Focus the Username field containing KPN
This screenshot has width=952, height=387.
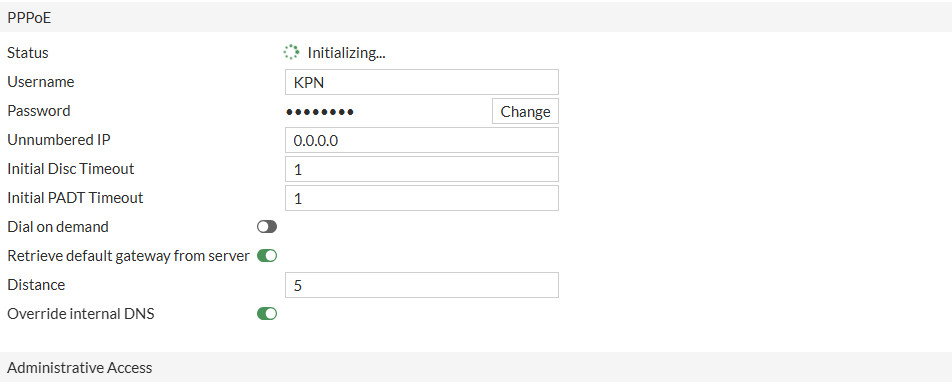click(x=421, y=82)
